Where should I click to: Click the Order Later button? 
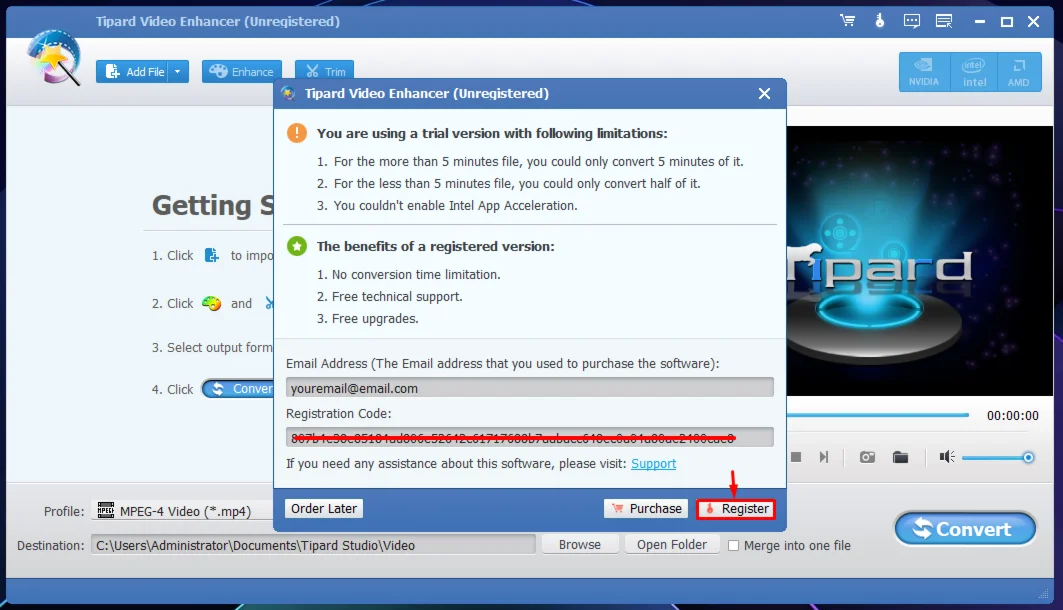point(324,508)
